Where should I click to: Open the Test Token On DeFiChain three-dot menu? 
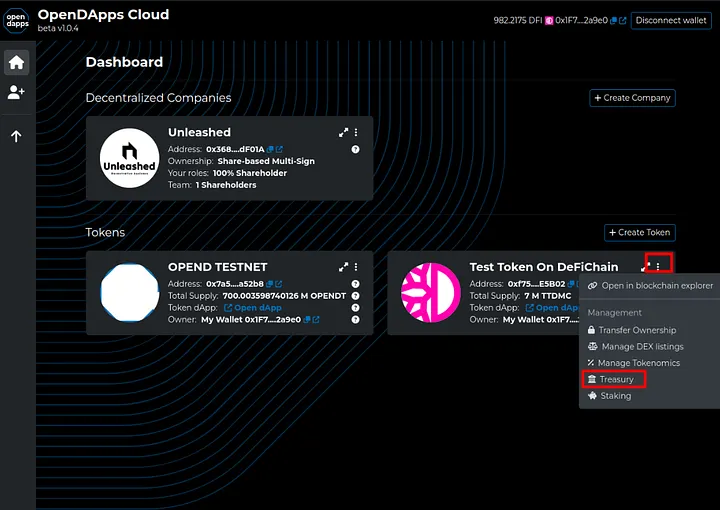pyautogui.click(x=658, y=266)
